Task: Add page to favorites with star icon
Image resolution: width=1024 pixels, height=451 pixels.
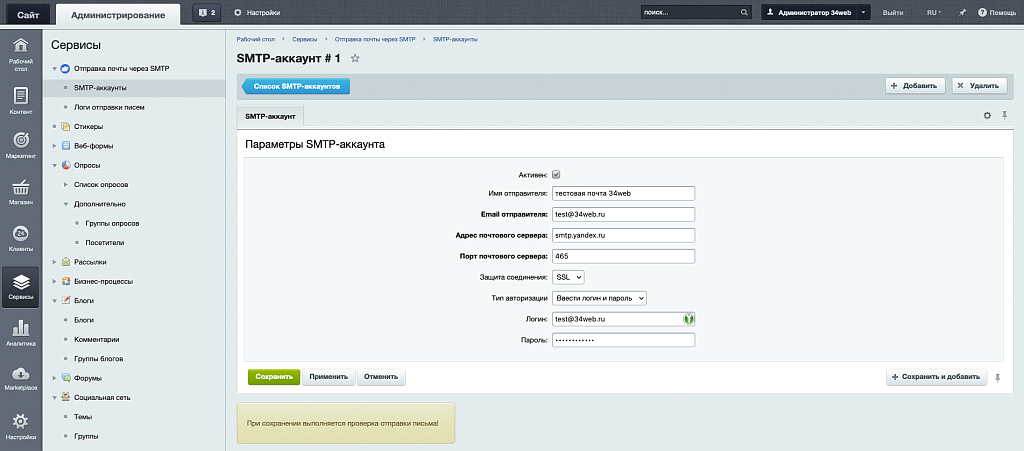Action: tap(355, 59)
